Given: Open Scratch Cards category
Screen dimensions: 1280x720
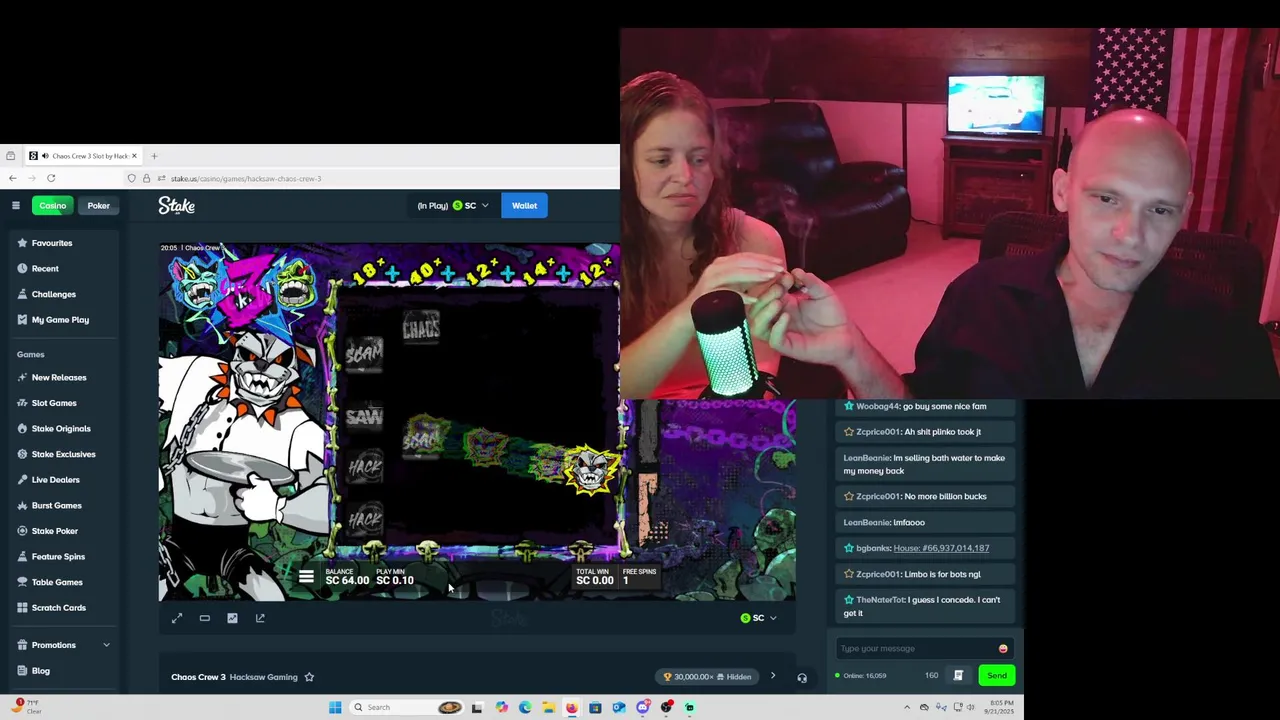Looking at the screenshot, I should [x=58, y=608].
